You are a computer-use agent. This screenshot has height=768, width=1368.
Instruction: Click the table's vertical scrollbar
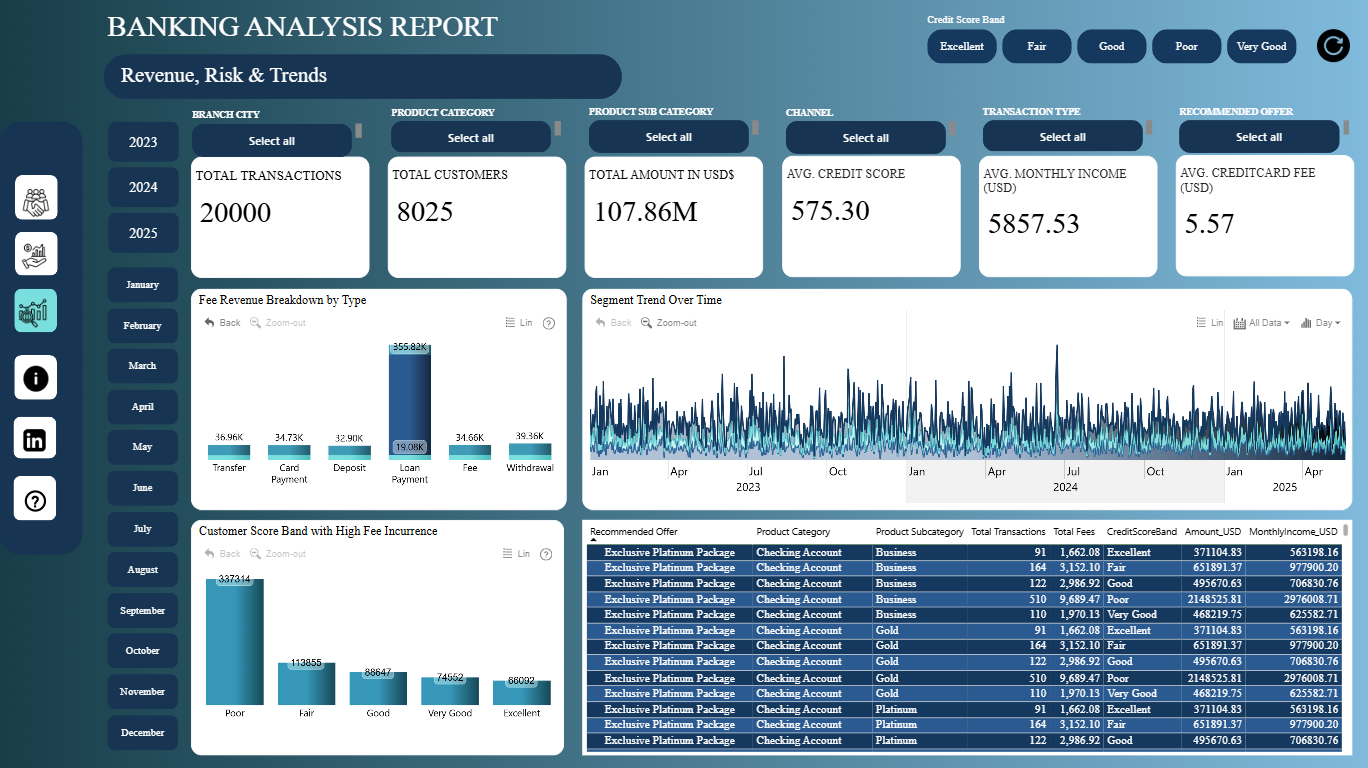click(1346, 530)
